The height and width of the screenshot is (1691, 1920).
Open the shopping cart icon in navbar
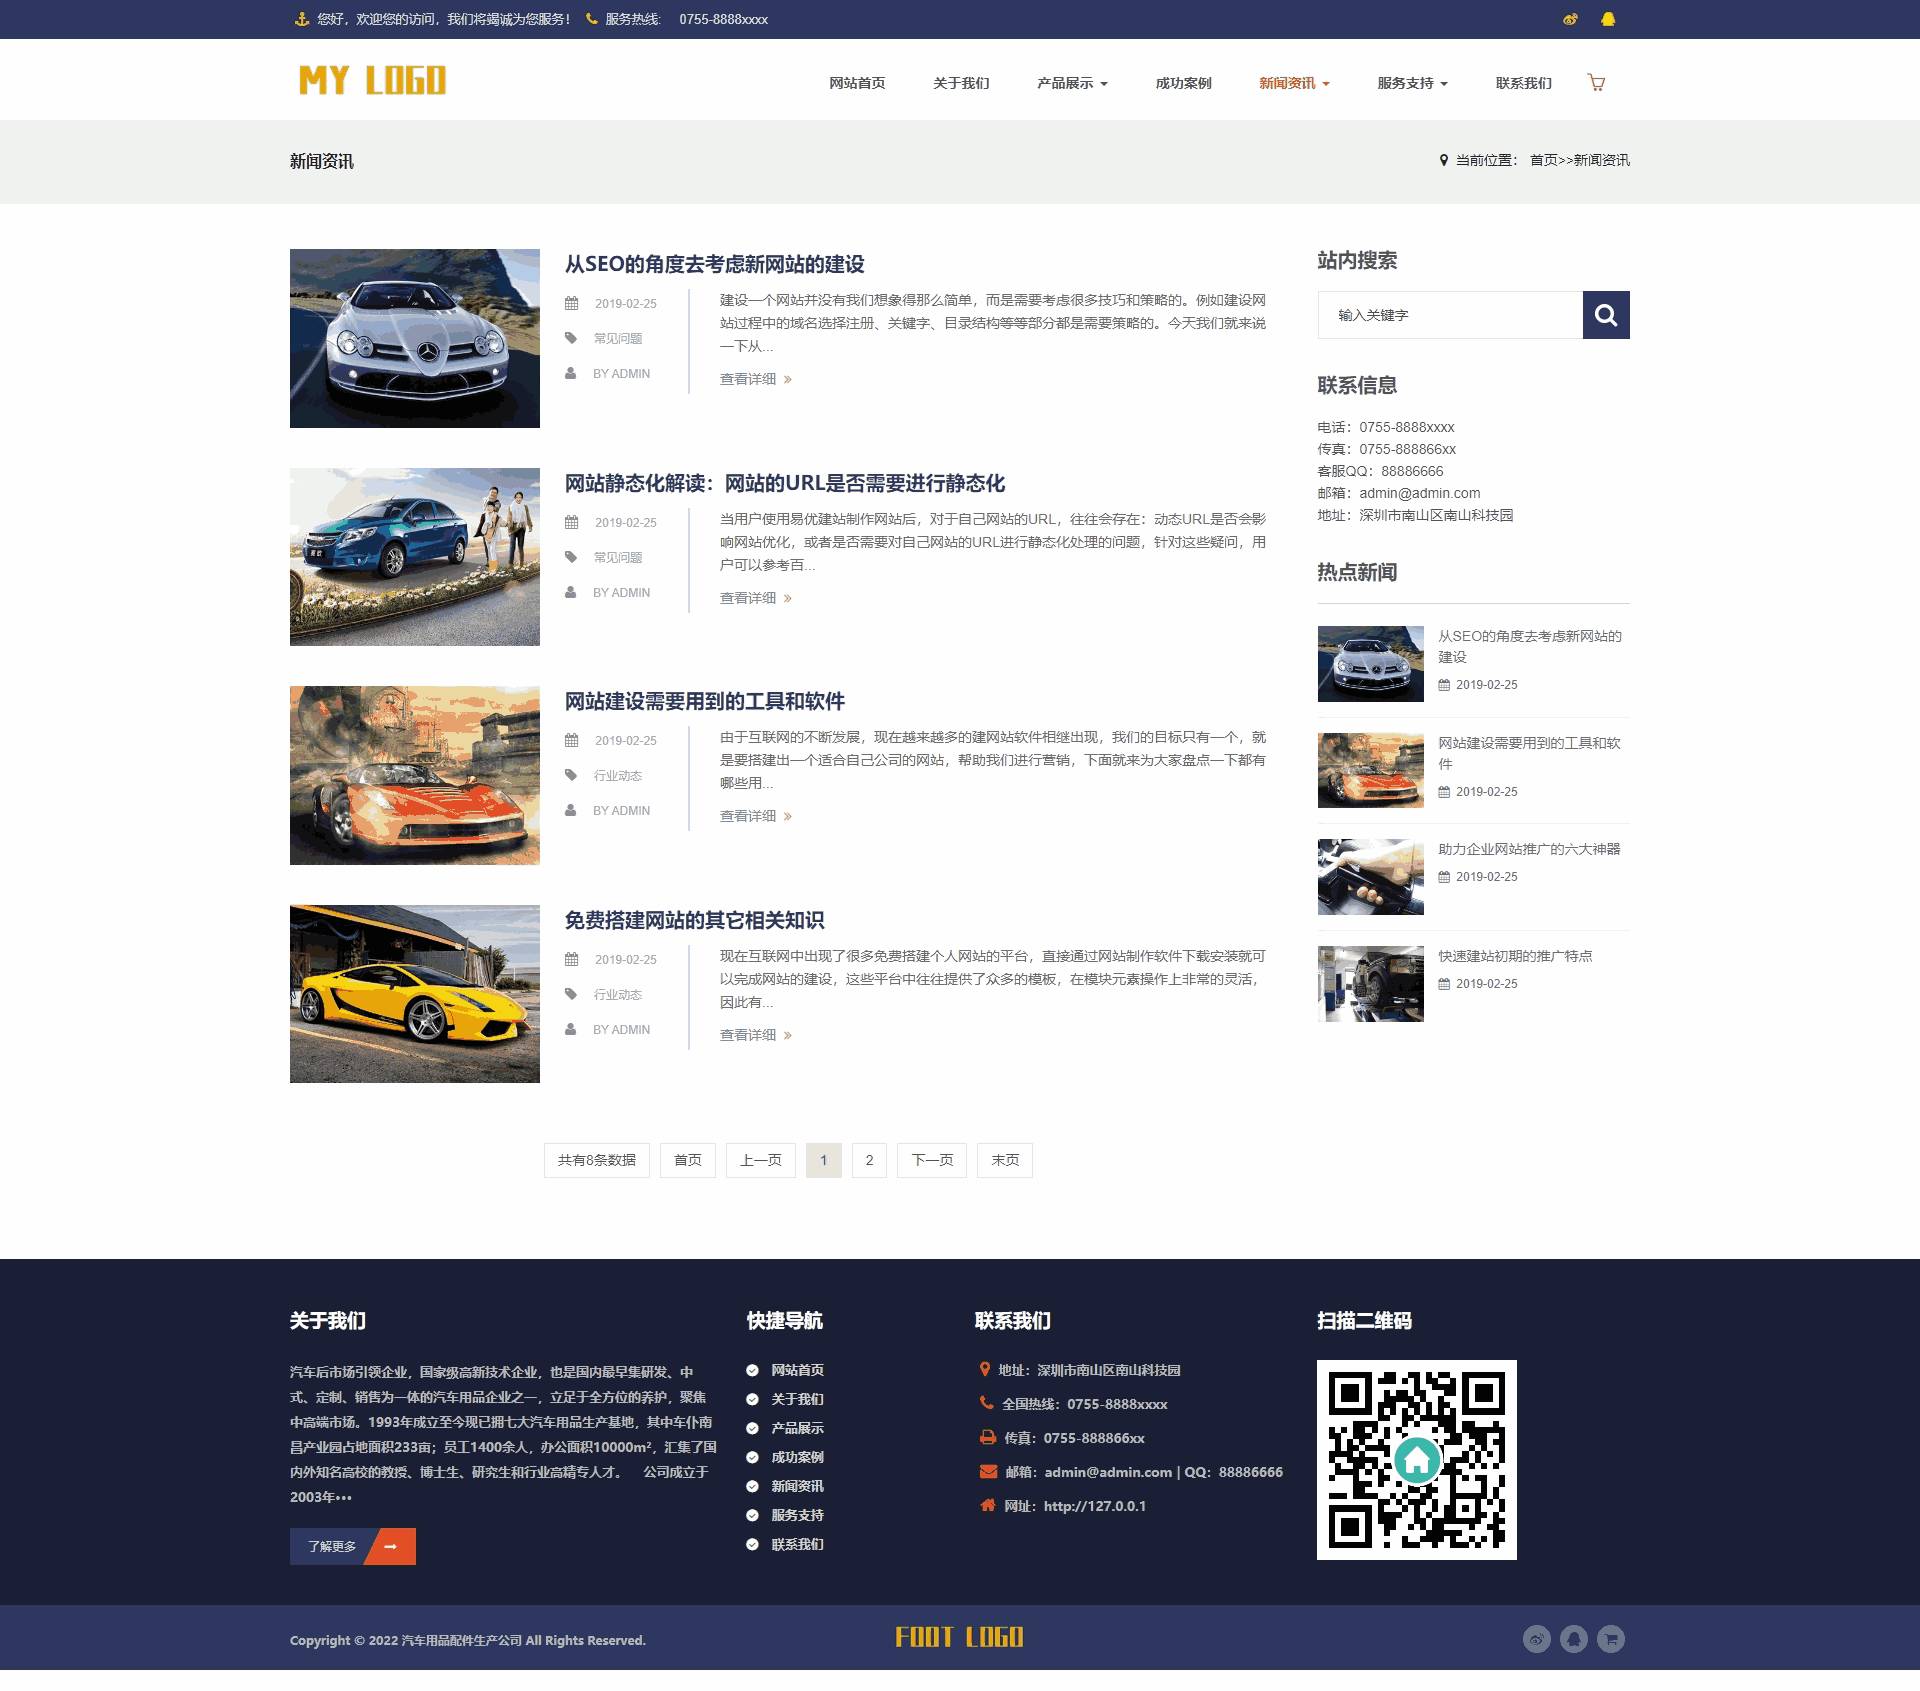point(1596,83)
